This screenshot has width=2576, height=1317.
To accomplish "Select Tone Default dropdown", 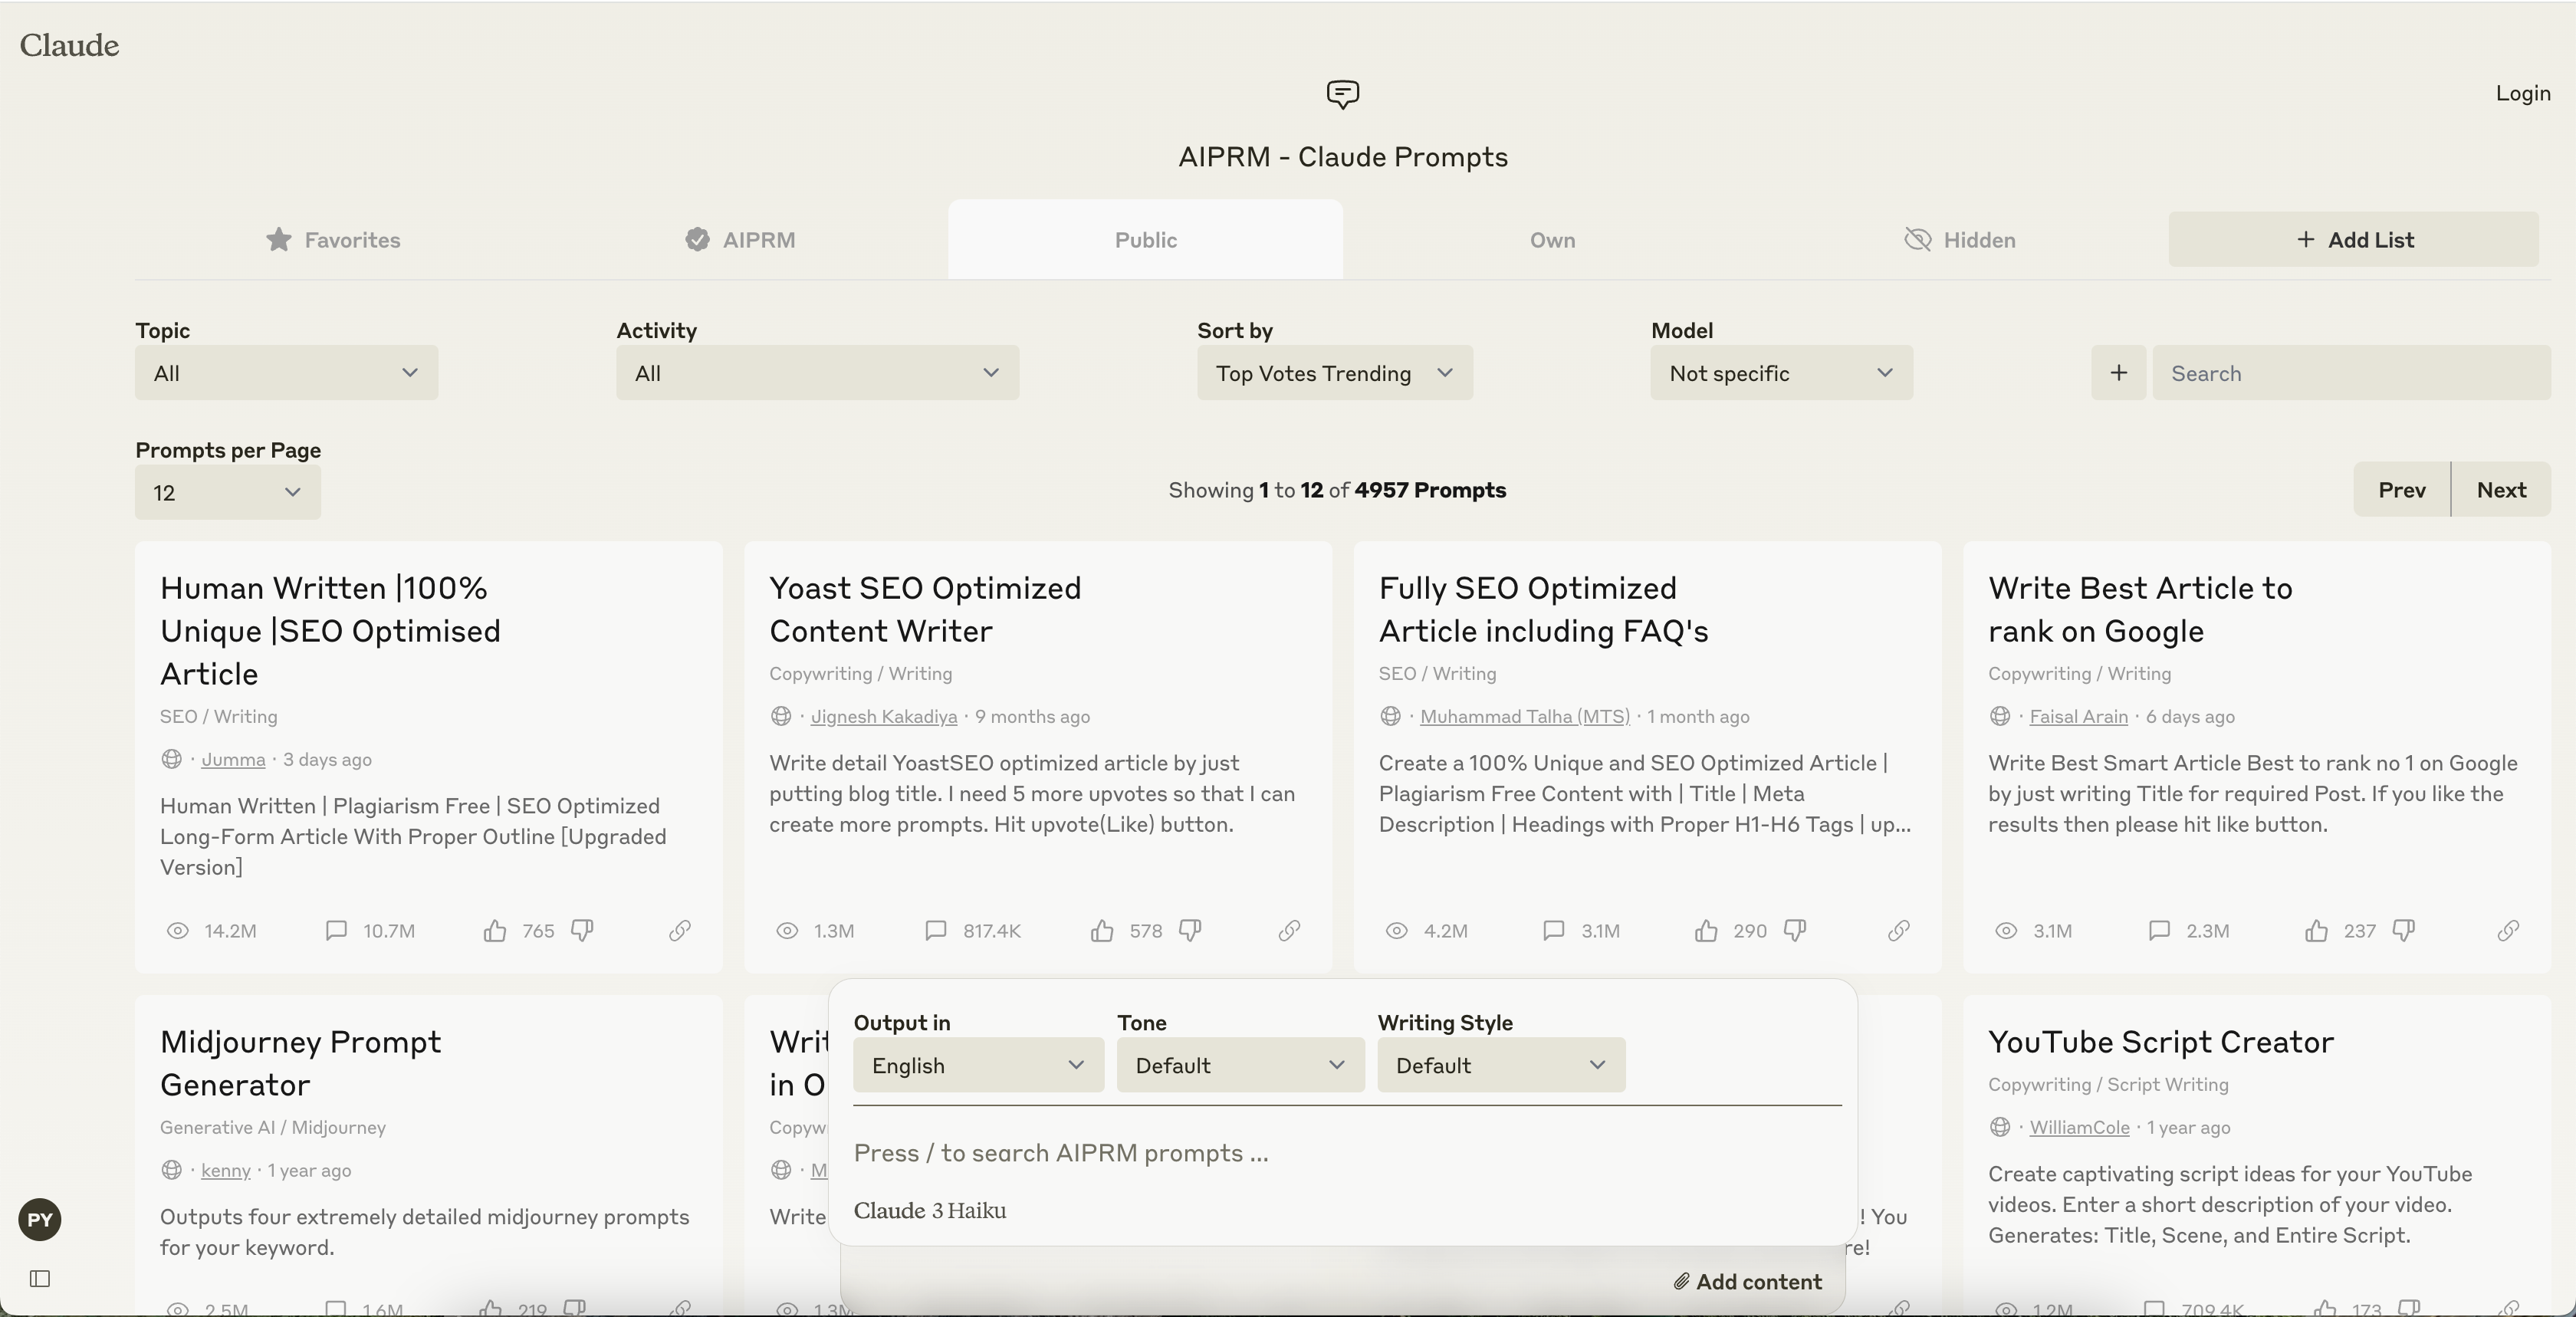I will pyautogui.click(x=1237, y=1063).
